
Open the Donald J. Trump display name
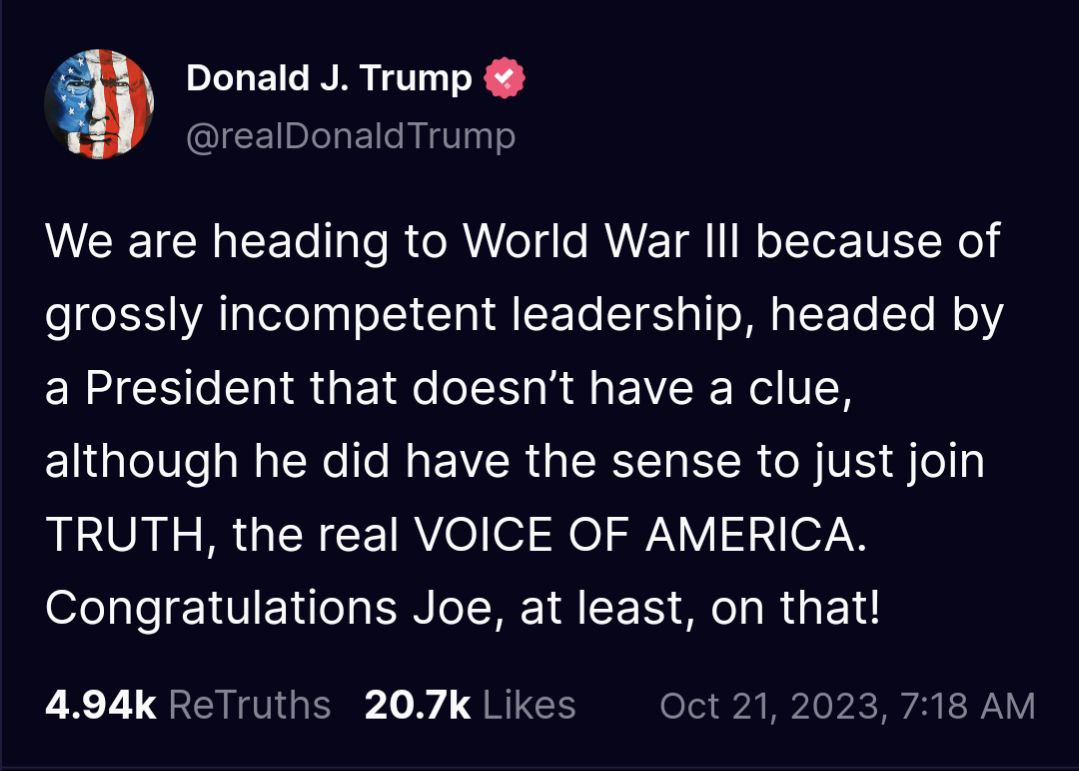[x=329, y=78]
